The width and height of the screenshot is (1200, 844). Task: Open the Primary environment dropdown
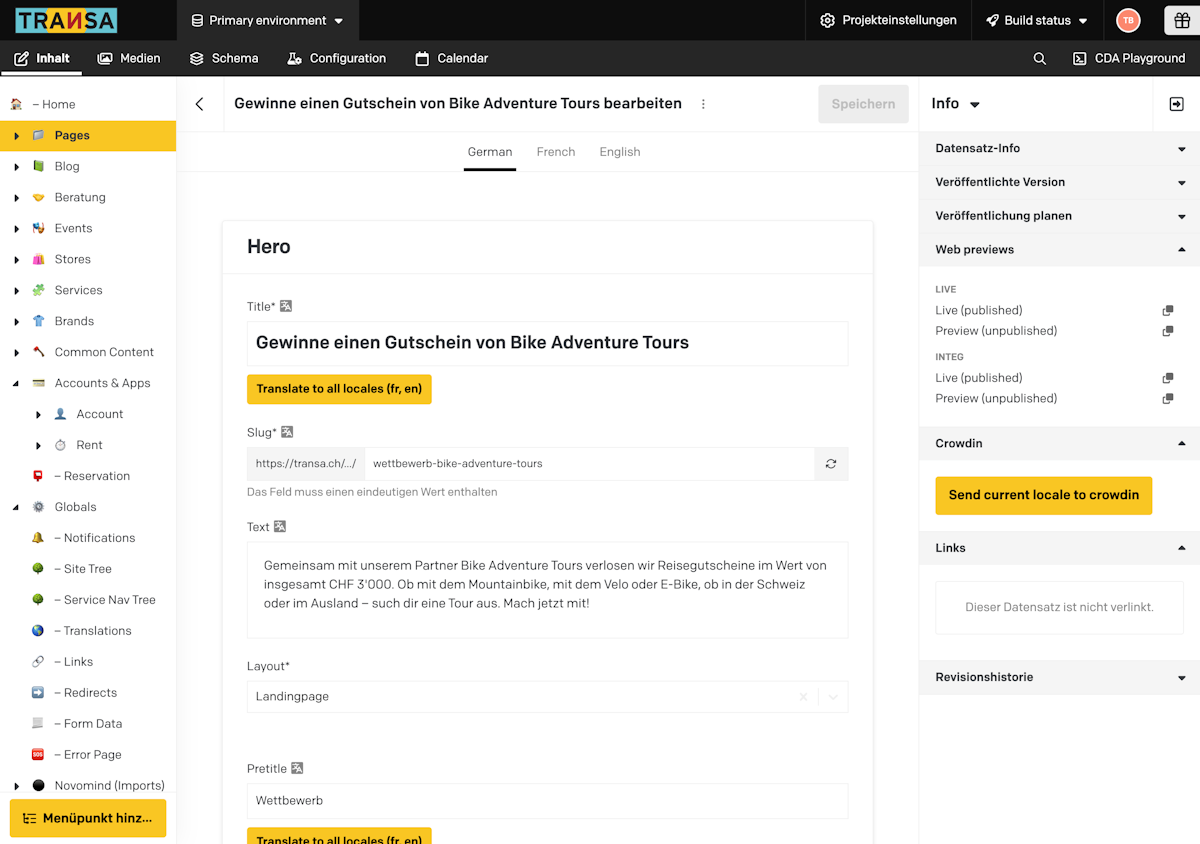(267, 20)
